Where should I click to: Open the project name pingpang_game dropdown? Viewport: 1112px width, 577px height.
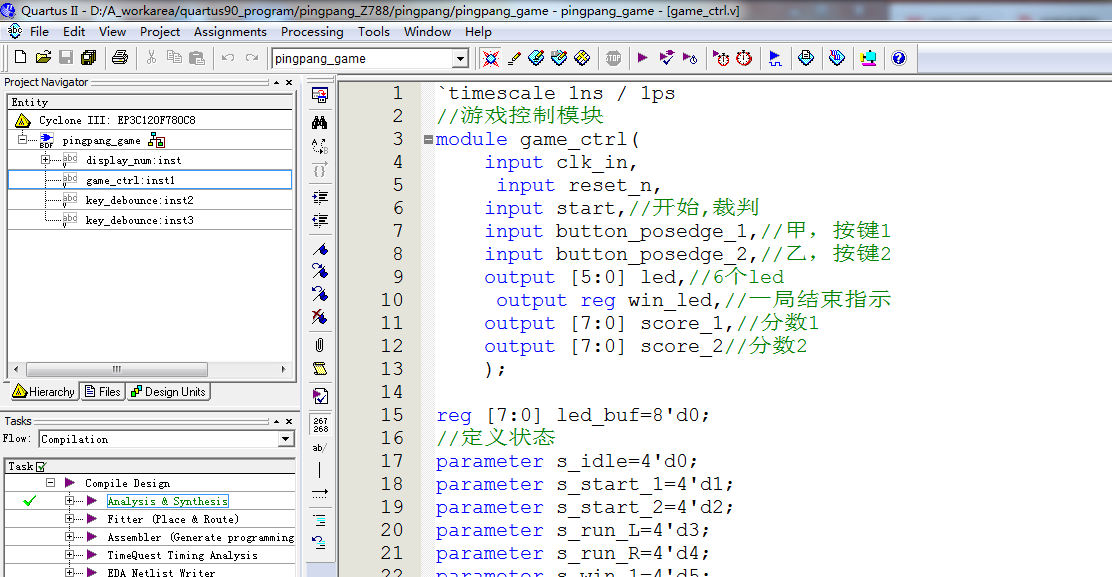pos(460,59)
